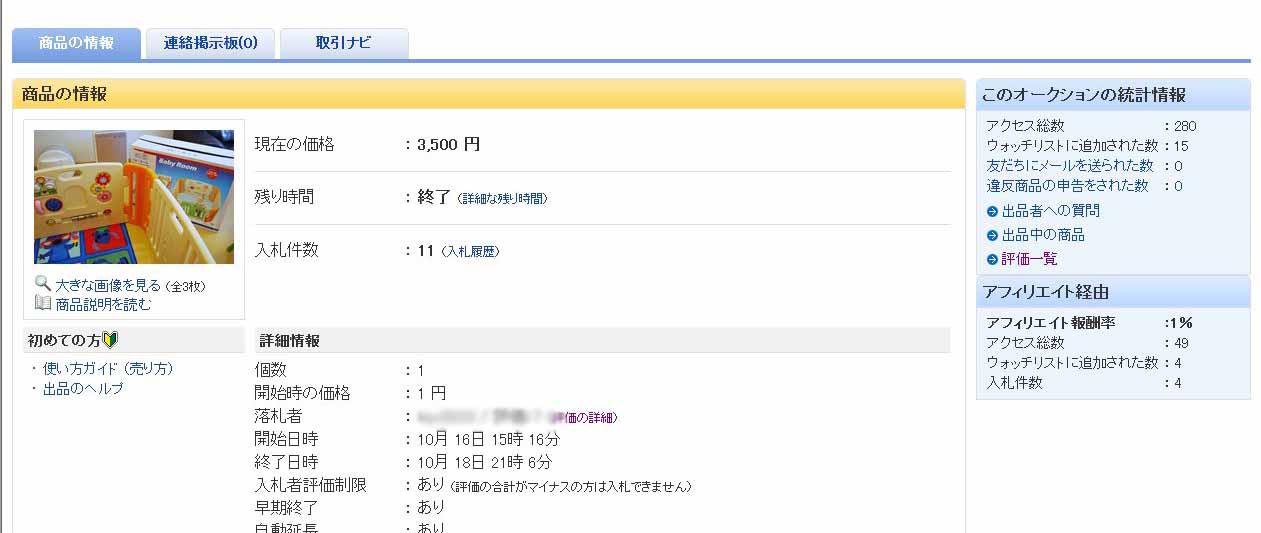Select the 取引ナビ tab
Screen dimensions: 1261x533
[x=343, y=43]
